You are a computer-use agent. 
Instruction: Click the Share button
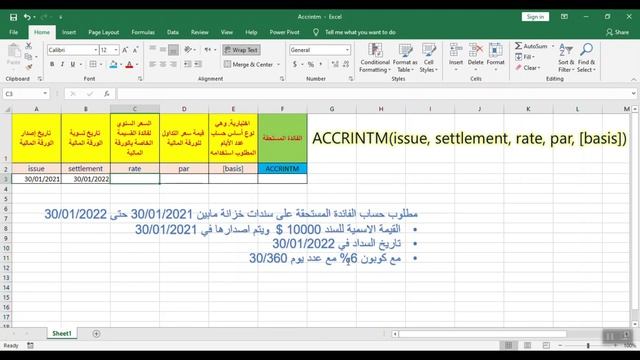point(618,32)
